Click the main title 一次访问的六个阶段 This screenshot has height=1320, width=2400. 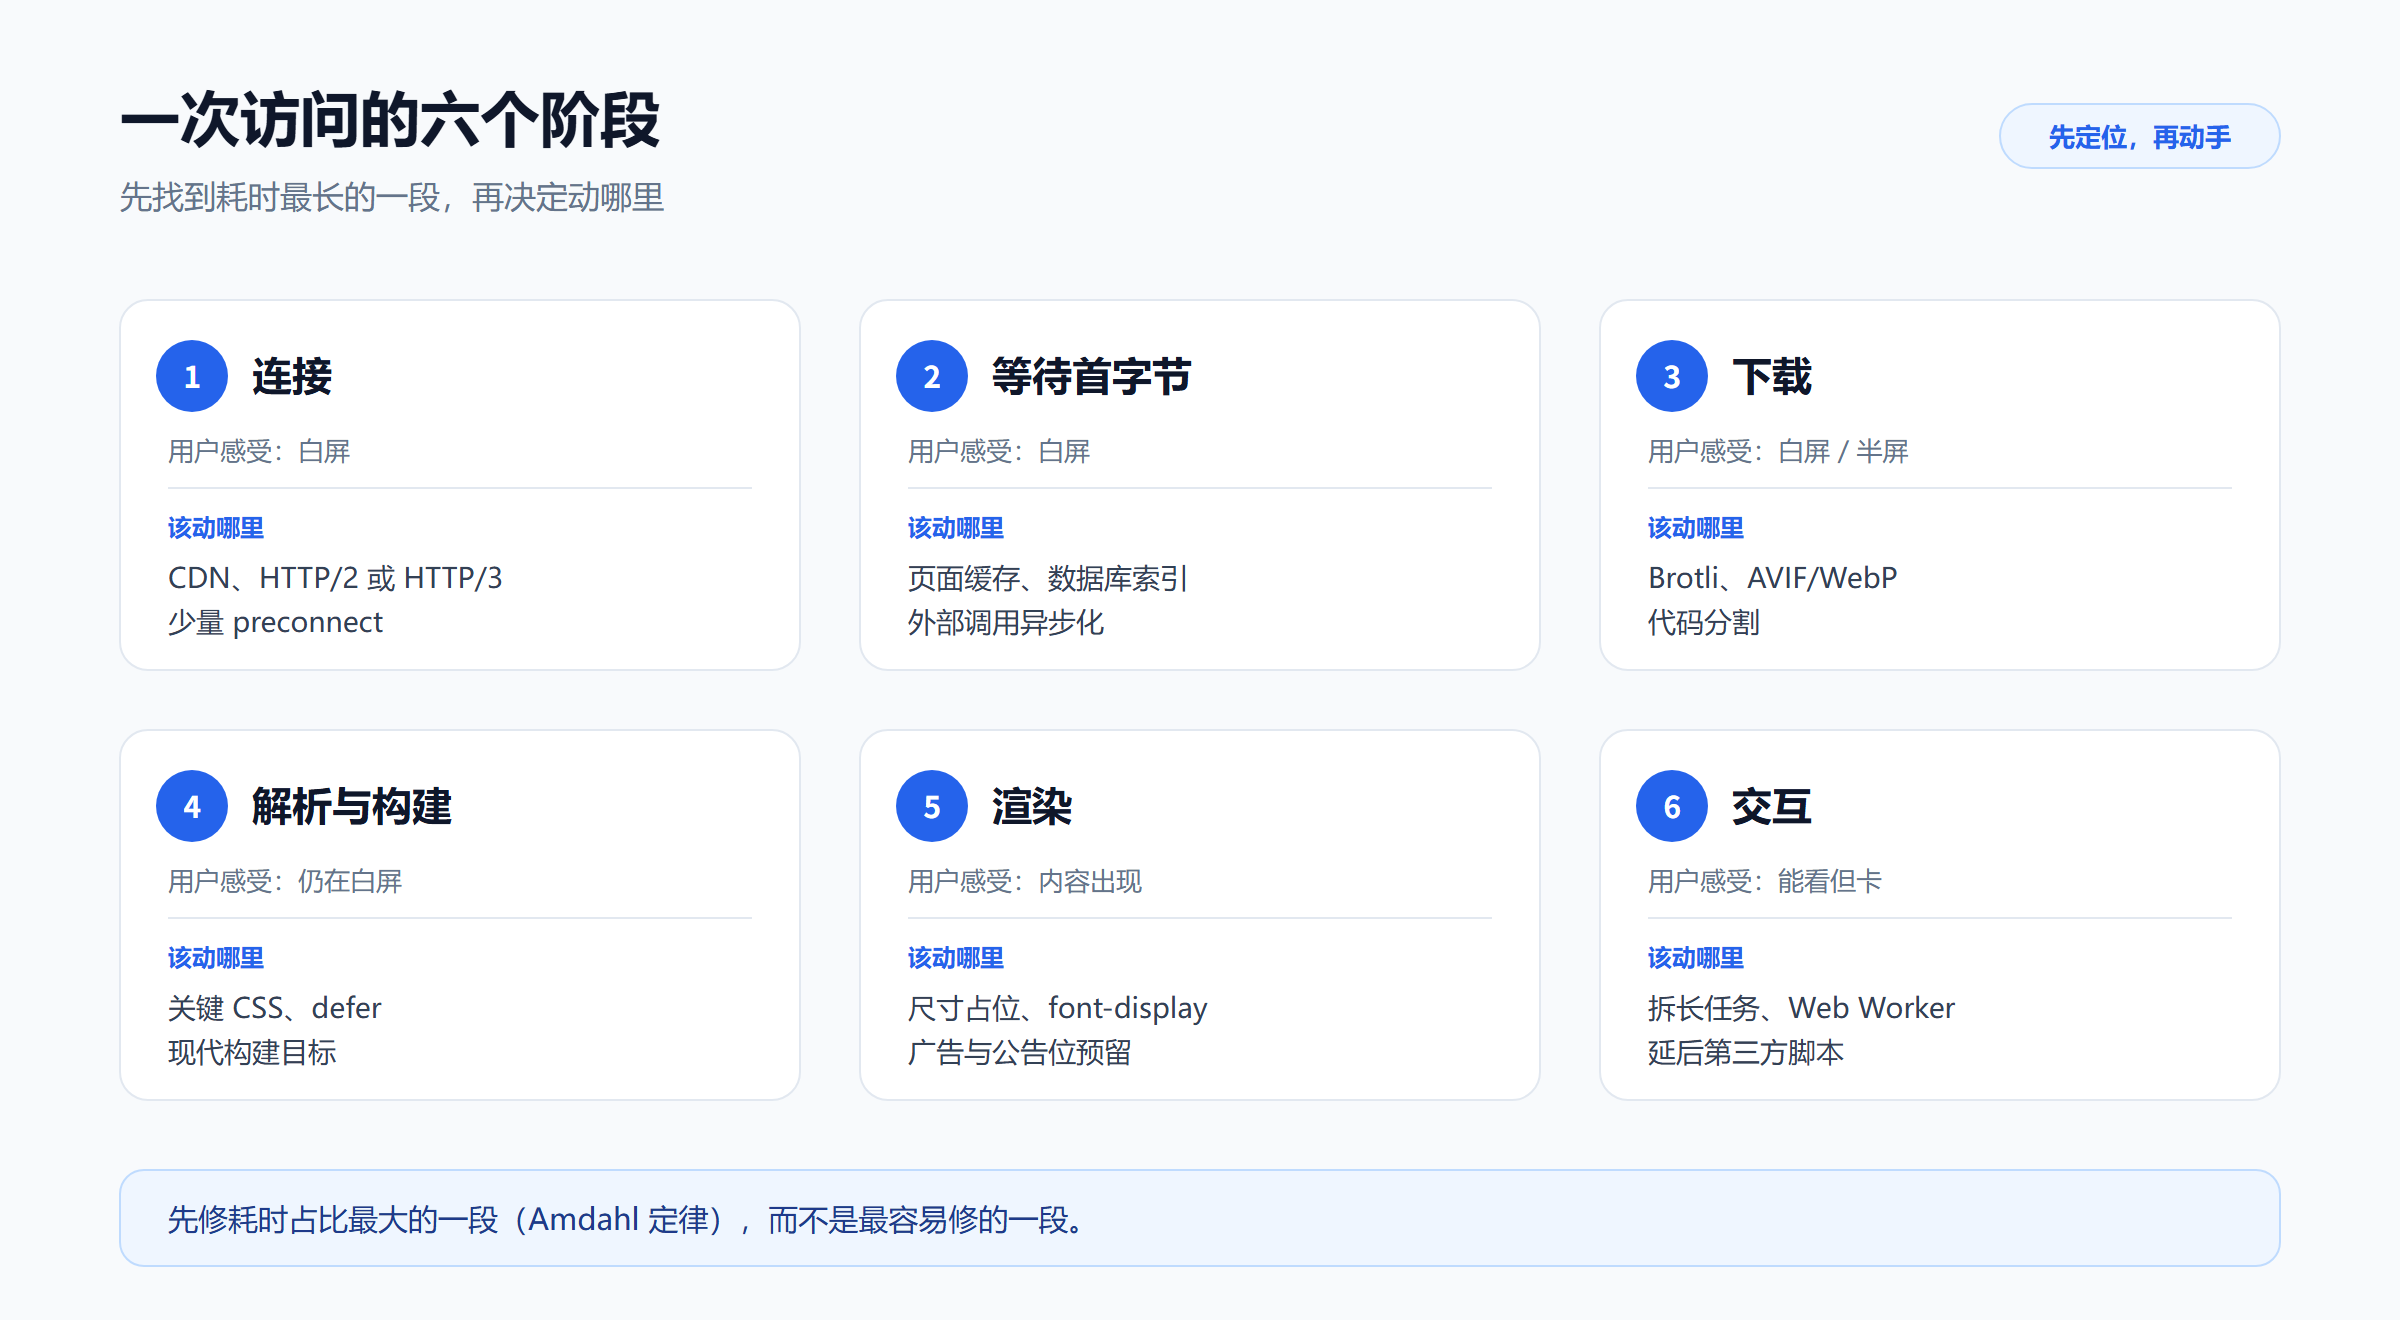coord(390,120)
